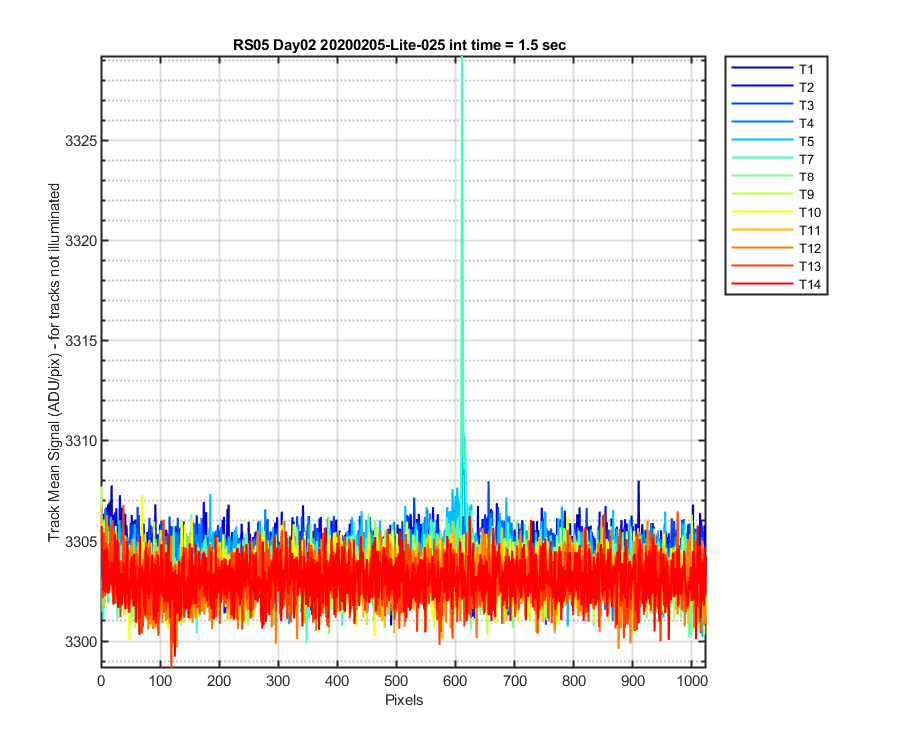Click the light green T8 legend line sample
The image size is (900, 750).
pos(762,176)
